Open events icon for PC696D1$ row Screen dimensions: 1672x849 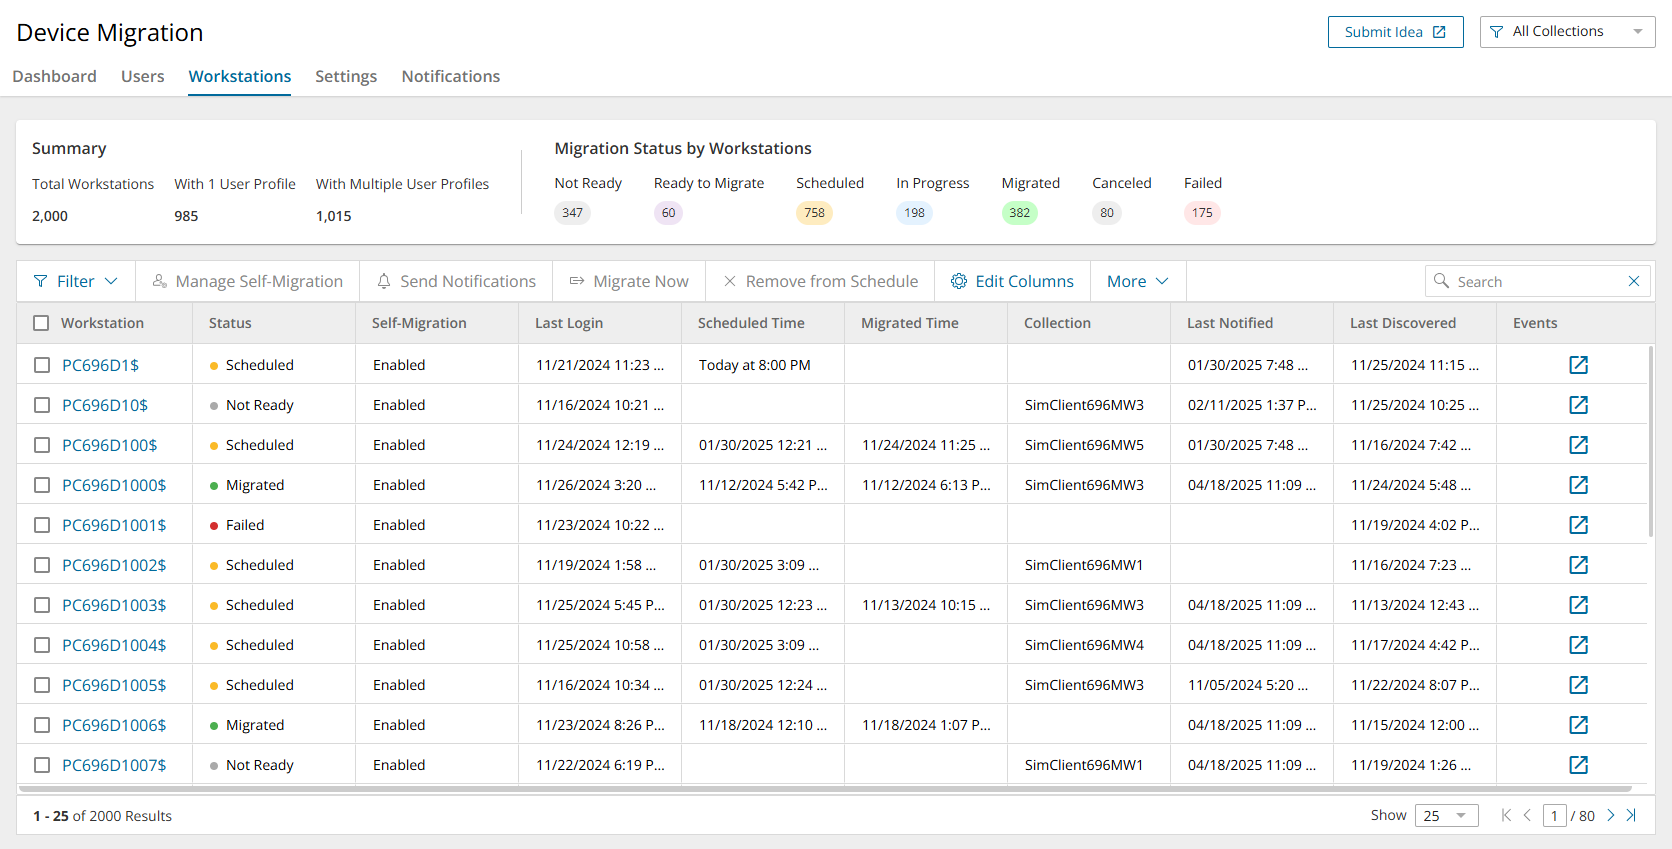1578,365
